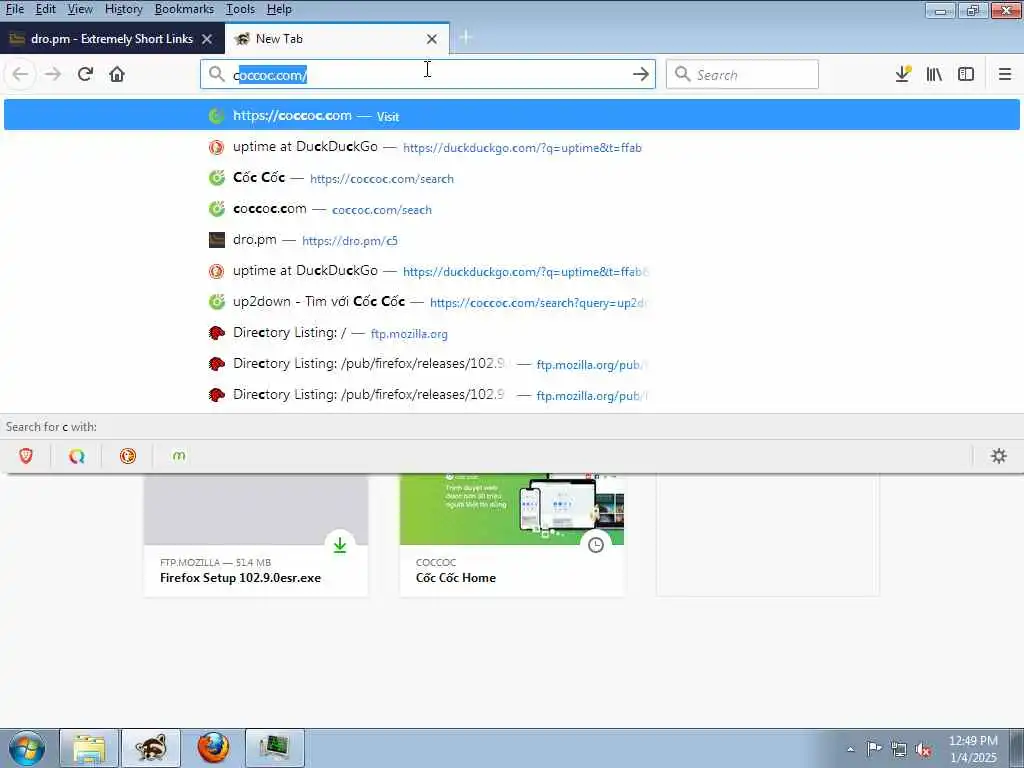Click the clock history badge on Cốc Cốc card

click(596, 545)
